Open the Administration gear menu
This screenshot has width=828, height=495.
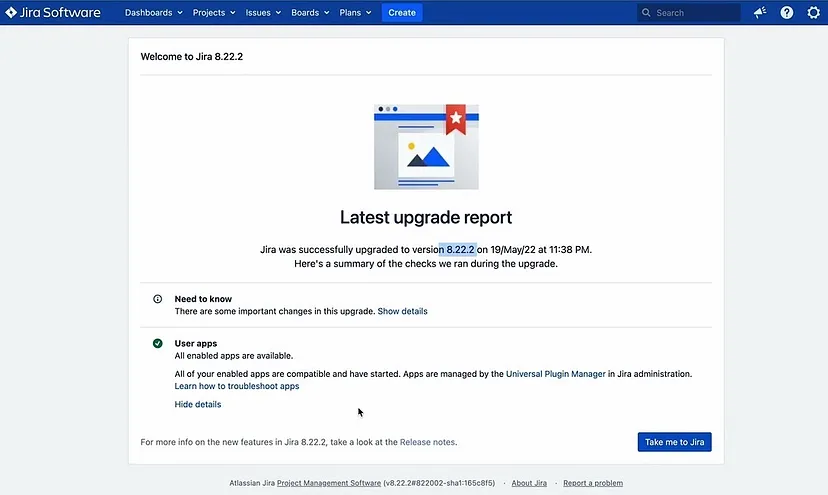point(814,12)
